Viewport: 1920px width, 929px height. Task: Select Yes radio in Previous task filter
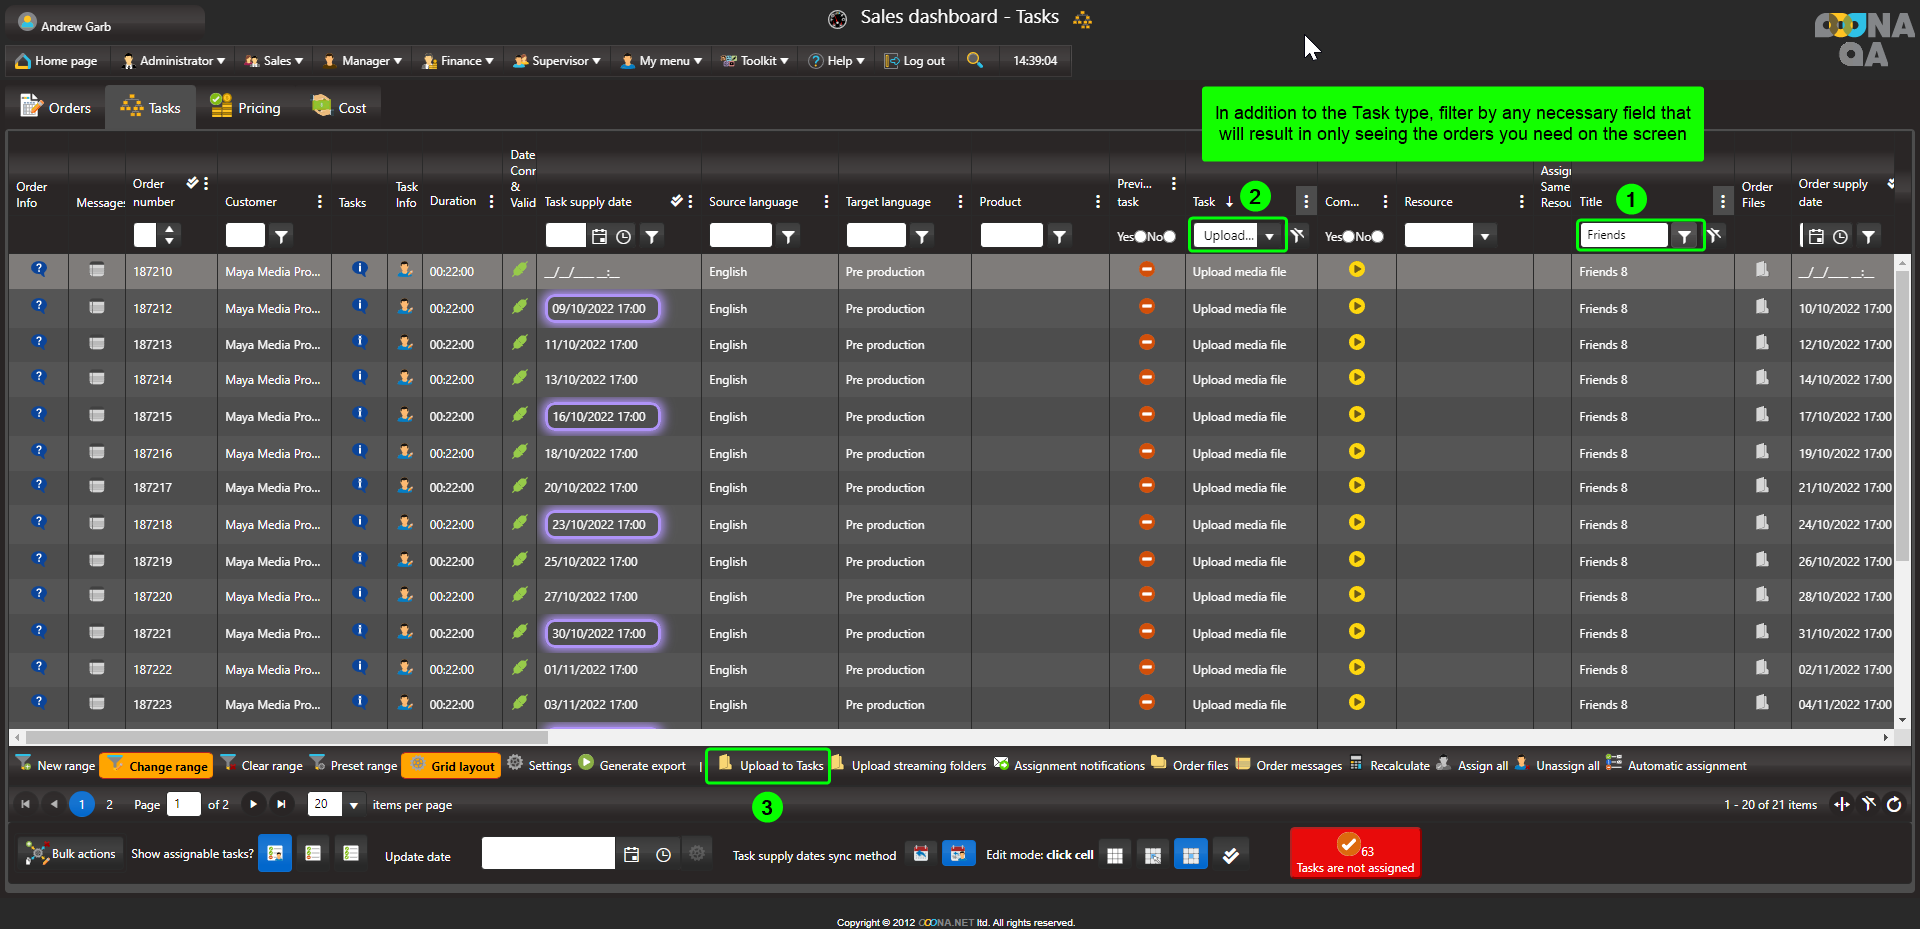(x=1140, y=237)
